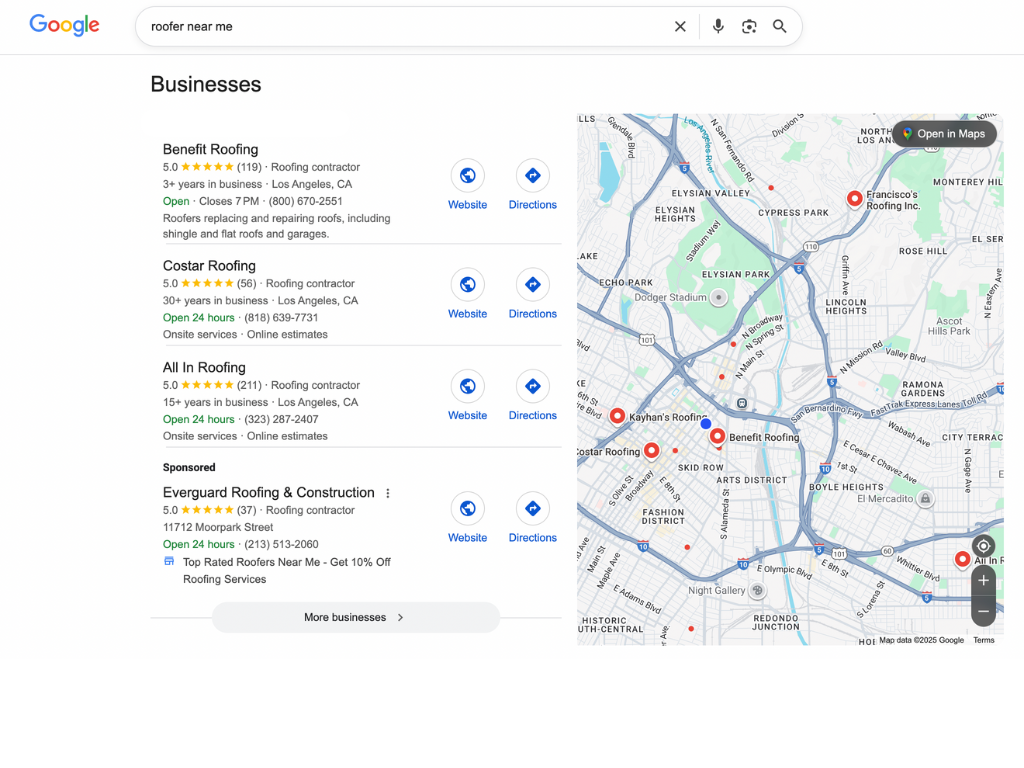1024x768 pixels.
Task: Select the Francisco's Roofing Inc map pin
Action: (x=855, y=198)
